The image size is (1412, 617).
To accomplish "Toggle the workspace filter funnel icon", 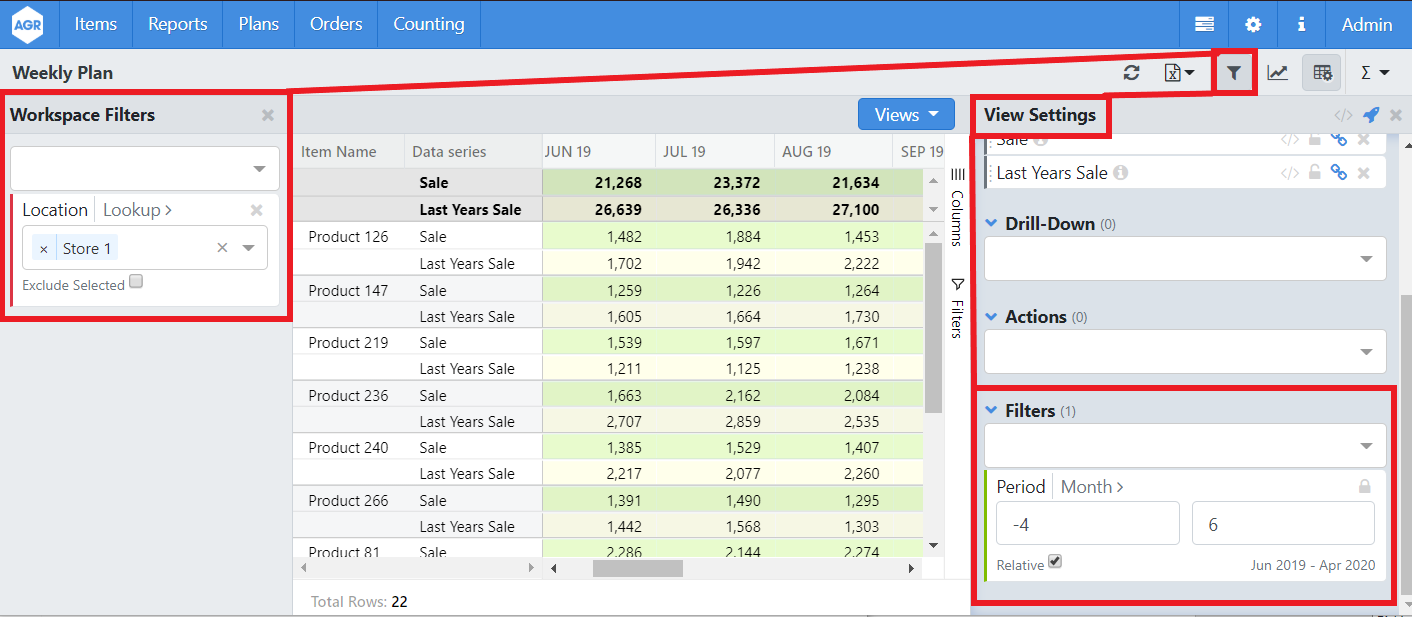I will coord(1234,73).
